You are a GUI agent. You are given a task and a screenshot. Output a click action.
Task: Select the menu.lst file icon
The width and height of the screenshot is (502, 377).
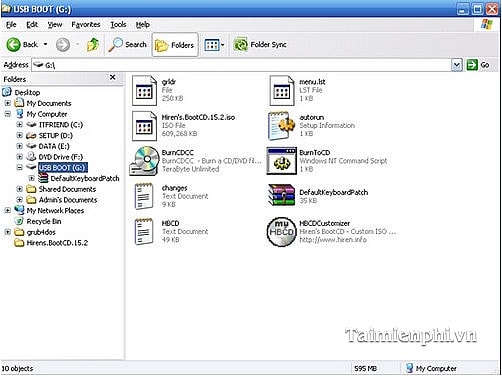tap(282, 91)
